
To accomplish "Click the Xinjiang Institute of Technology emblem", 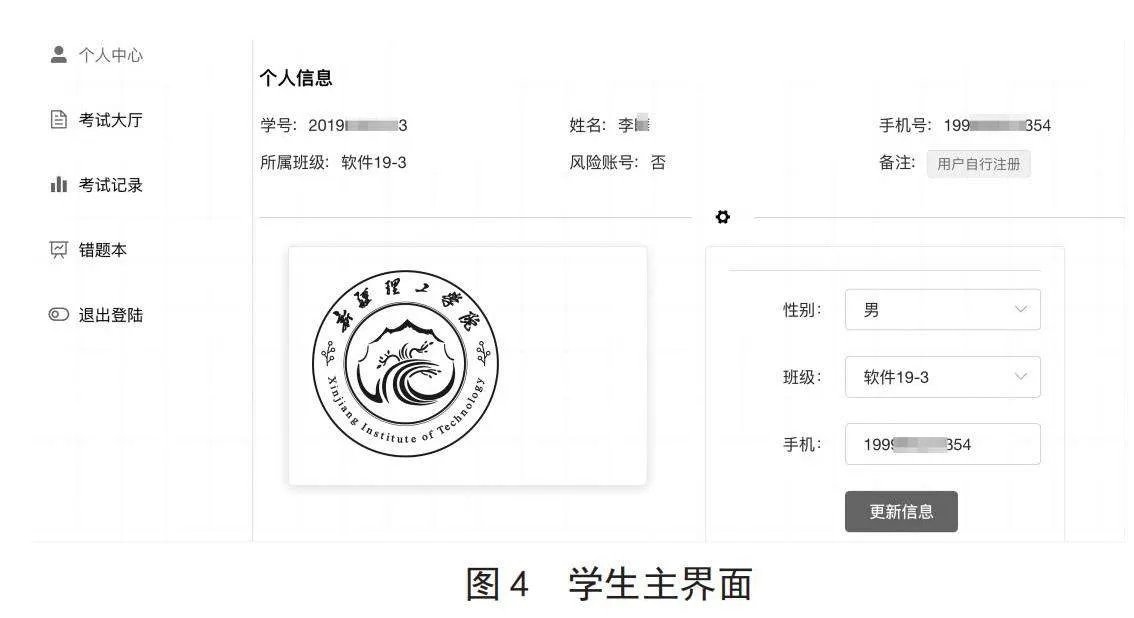I will point(406,364).
